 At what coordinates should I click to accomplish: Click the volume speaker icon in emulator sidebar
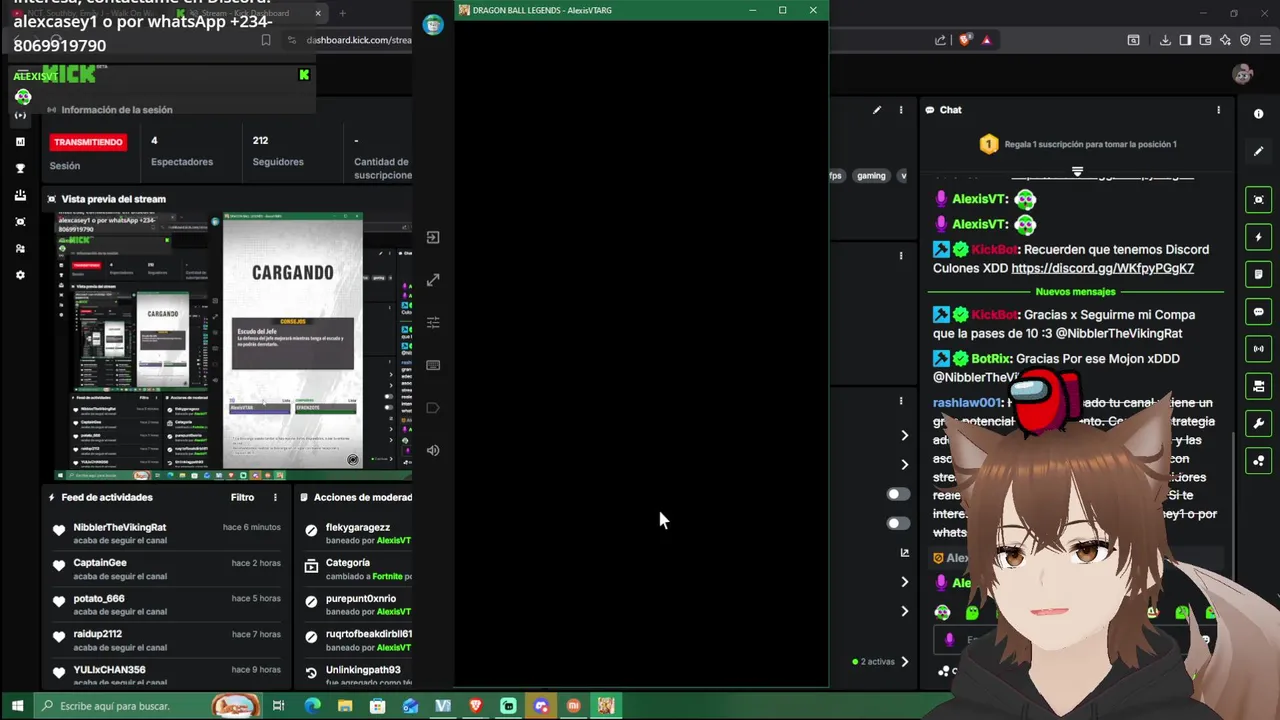coord(433,450)
